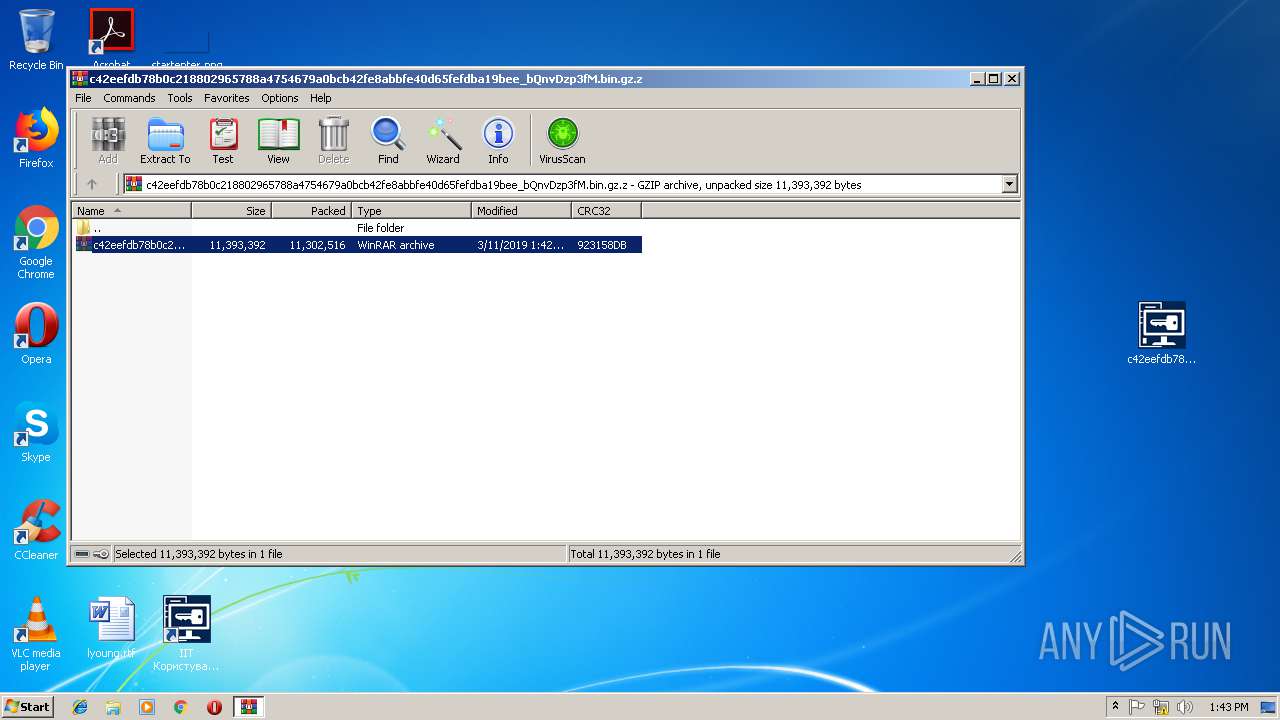
Task: Select the Google Chrome desktop icon
Action: tap(36, 243)
